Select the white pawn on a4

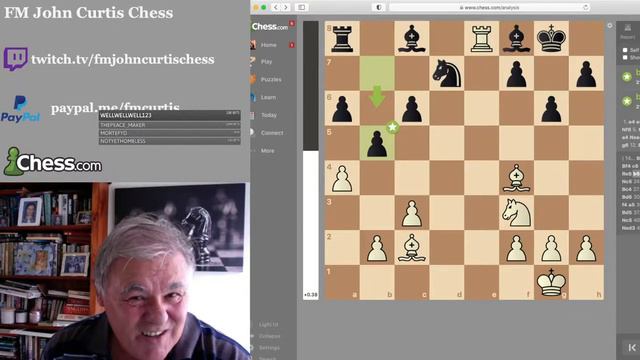coord(342,178)
